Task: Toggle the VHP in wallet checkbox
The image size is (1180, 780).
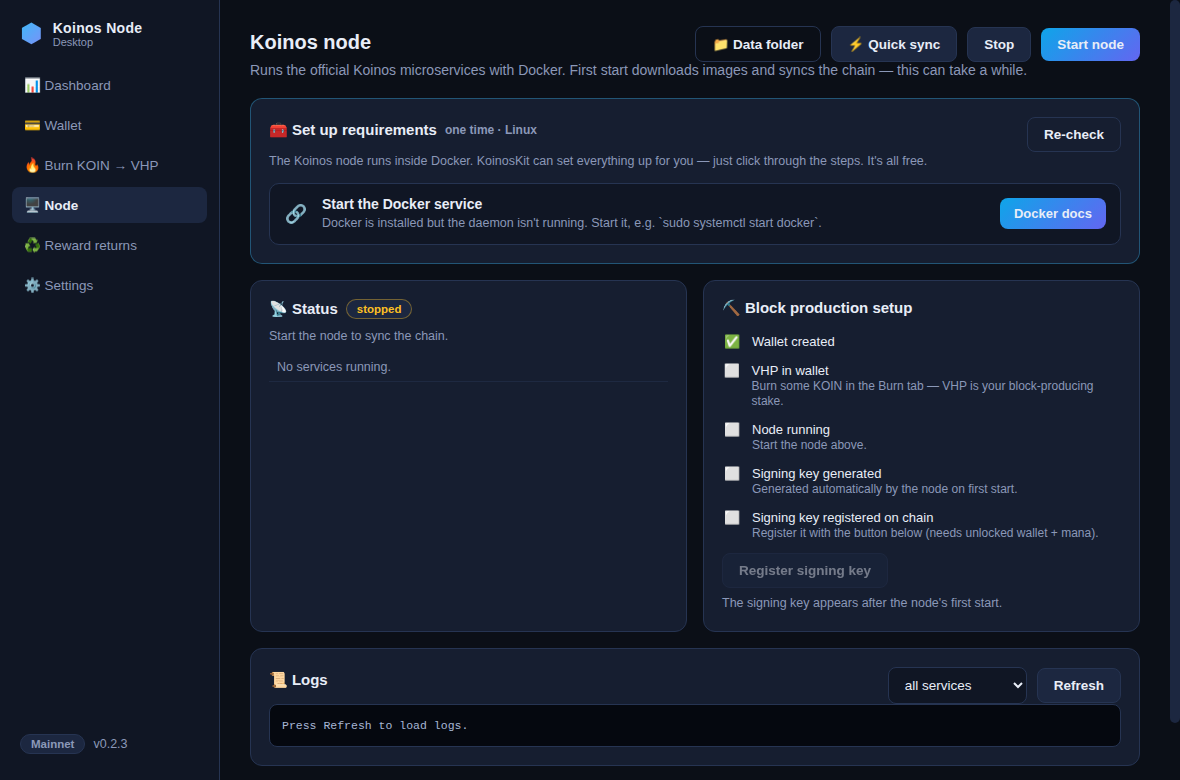Action: pos(731,370)
